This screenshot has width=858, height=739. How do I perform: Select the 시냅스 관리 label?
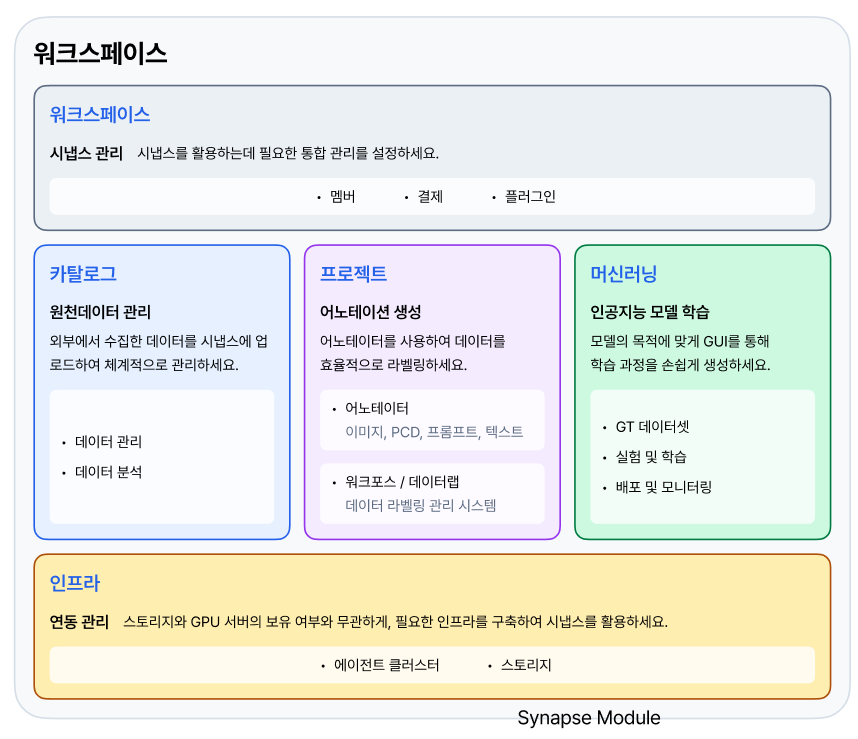pos(86,153)
